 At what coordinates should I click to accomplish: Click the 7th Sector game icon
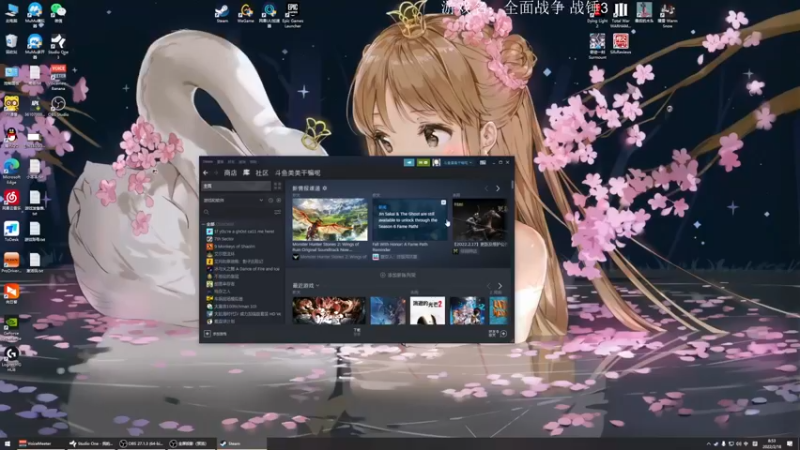(x=209, y=239)
